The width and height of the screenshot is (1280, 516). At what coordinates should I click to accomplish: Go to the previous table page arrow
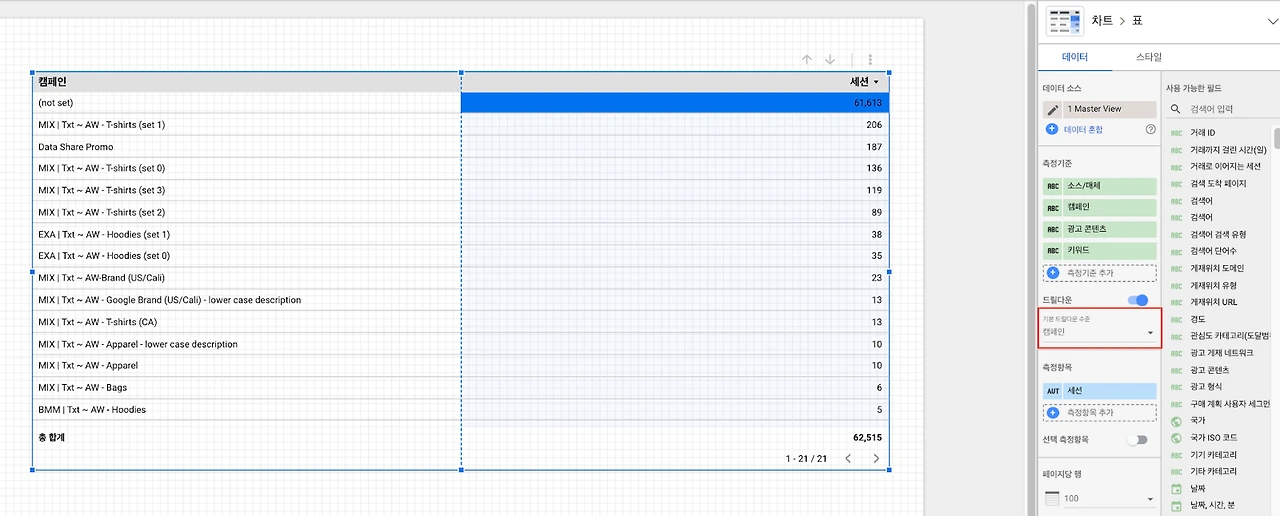pos(848,458)
